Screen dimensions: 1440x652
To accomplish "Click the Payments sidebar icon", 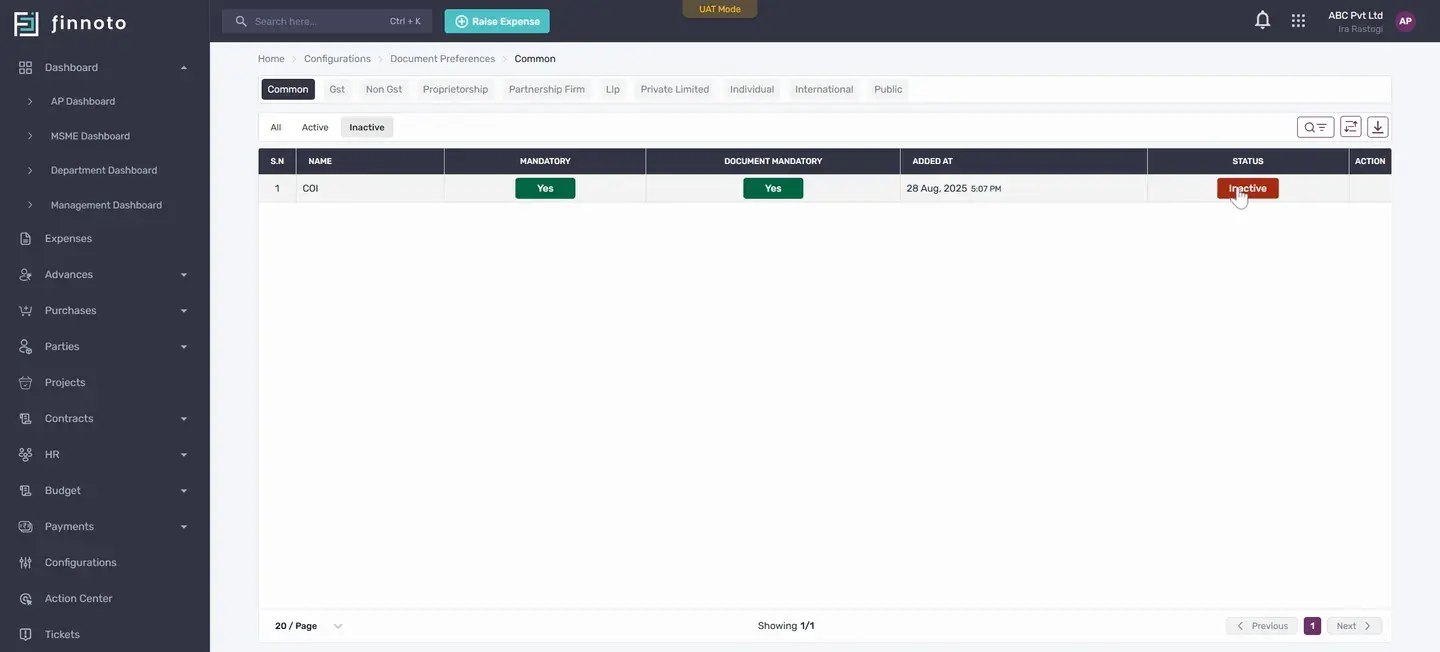I will 26,526.
